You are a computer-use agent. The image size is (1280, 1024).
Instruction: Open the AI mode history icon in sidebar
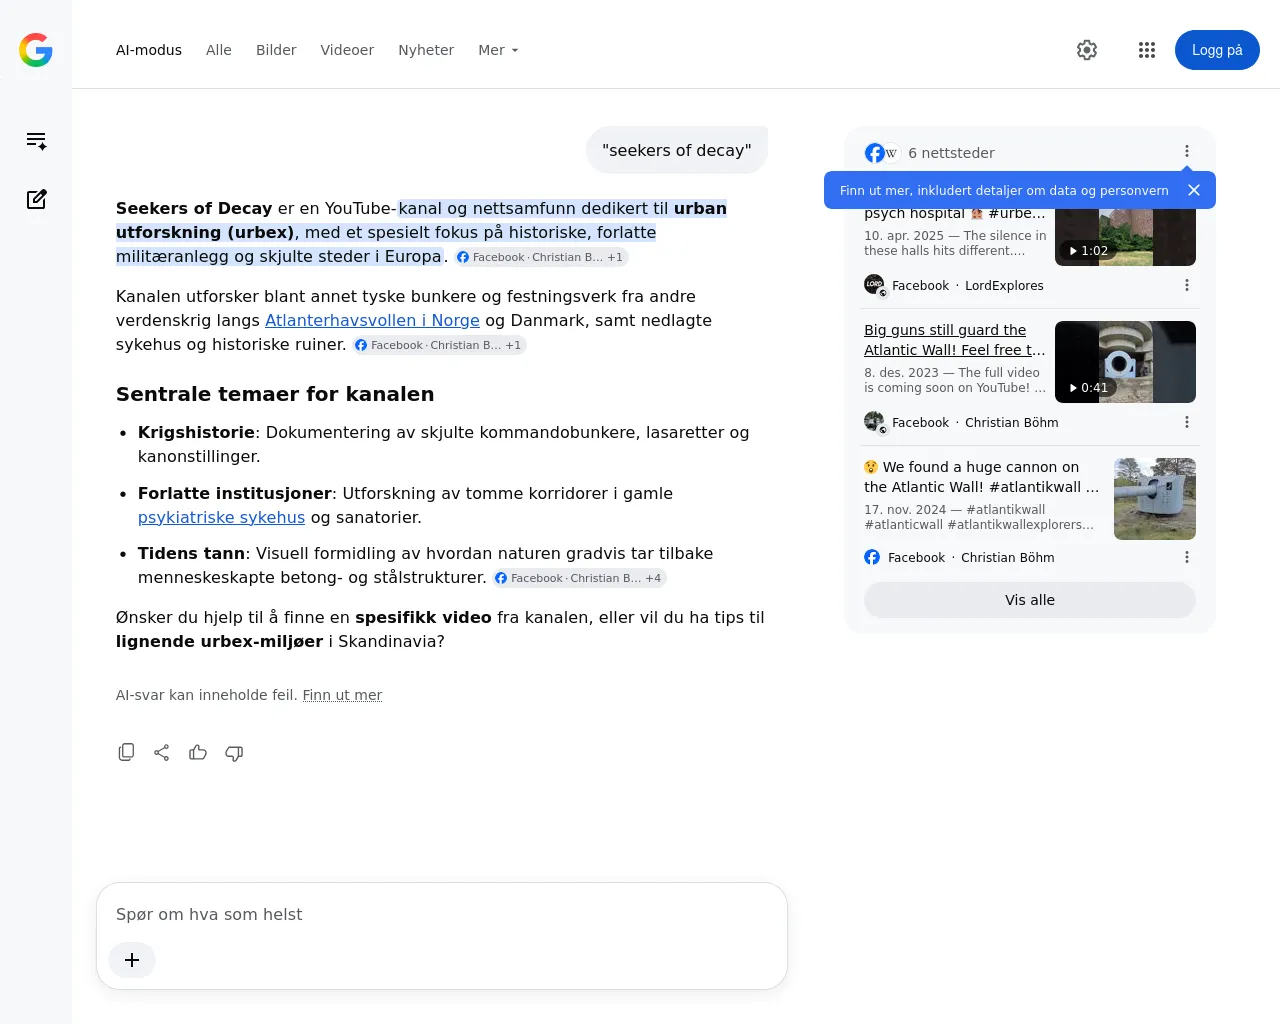[x=36, y=141]
